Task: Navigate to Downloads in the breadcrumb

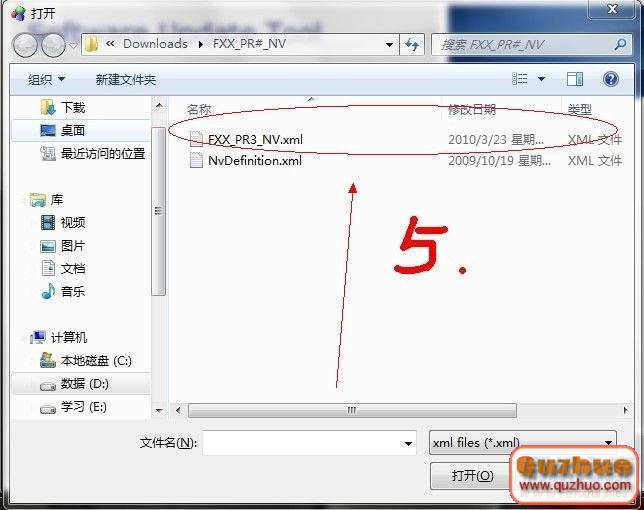Action: tap(155, 44)
